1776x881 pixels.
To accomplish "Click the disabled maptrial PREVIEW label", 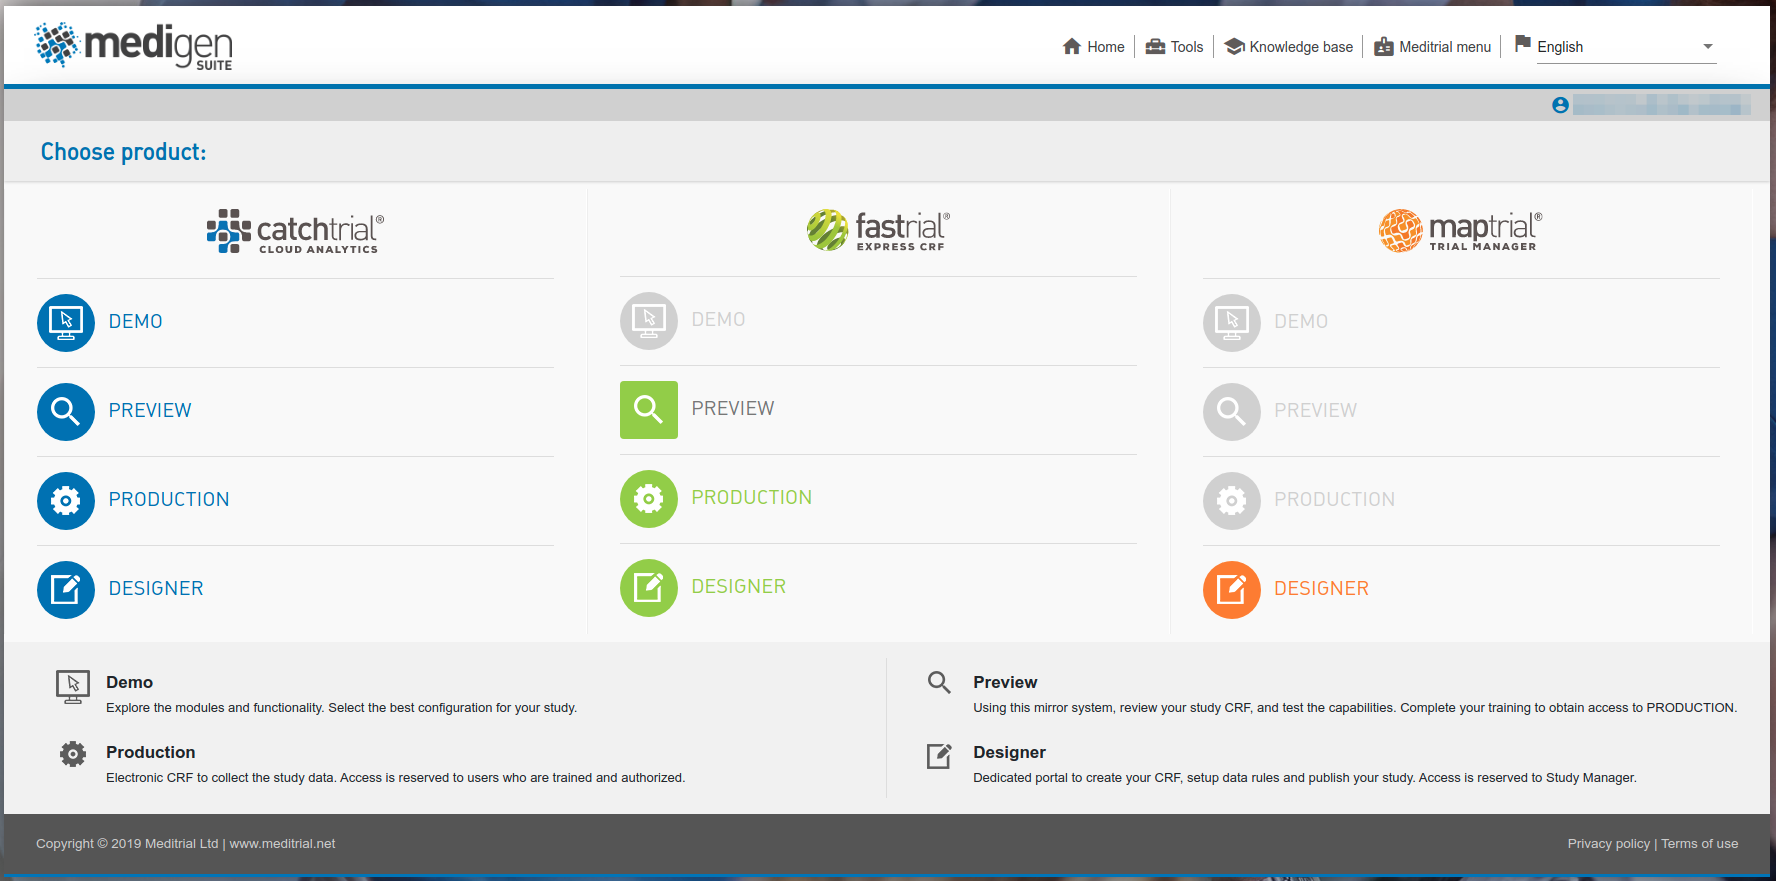I will 1316,411.
